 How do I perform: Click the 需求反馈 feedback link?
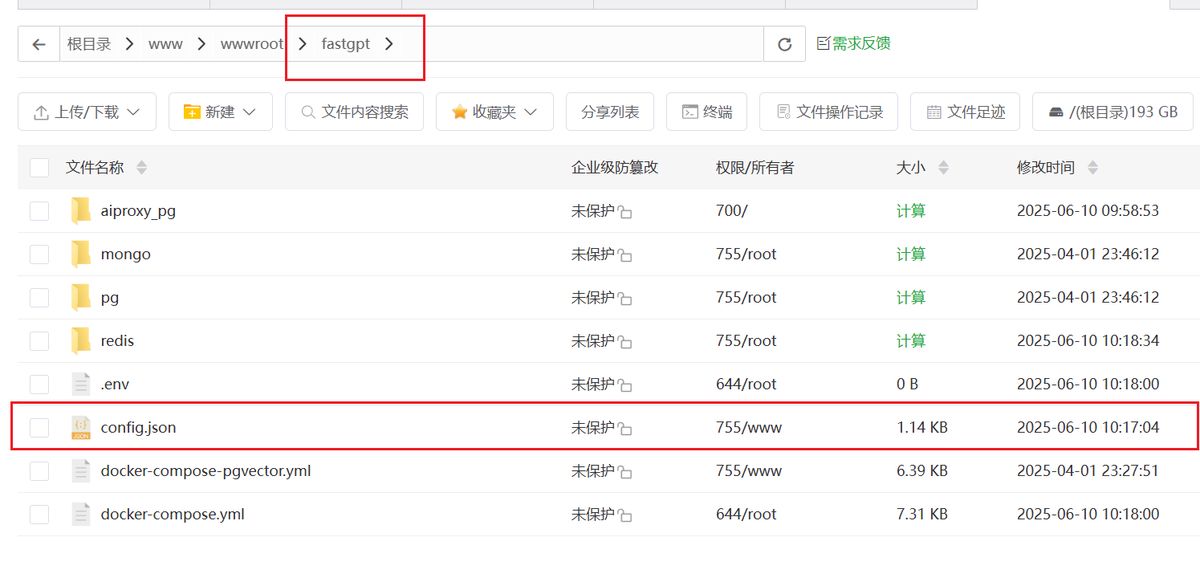coord(853,43)
